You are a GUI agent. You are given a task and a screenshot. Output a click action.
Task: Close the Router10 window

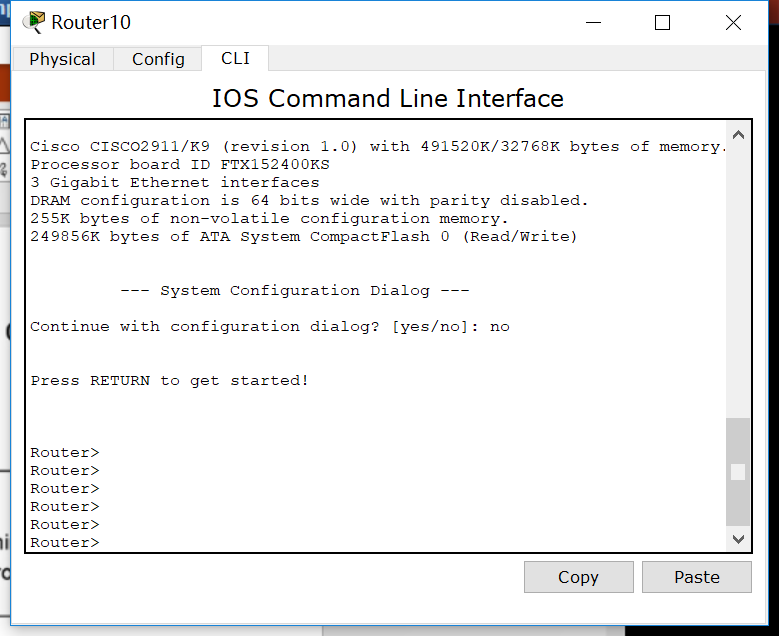click(x=733, y=22)
